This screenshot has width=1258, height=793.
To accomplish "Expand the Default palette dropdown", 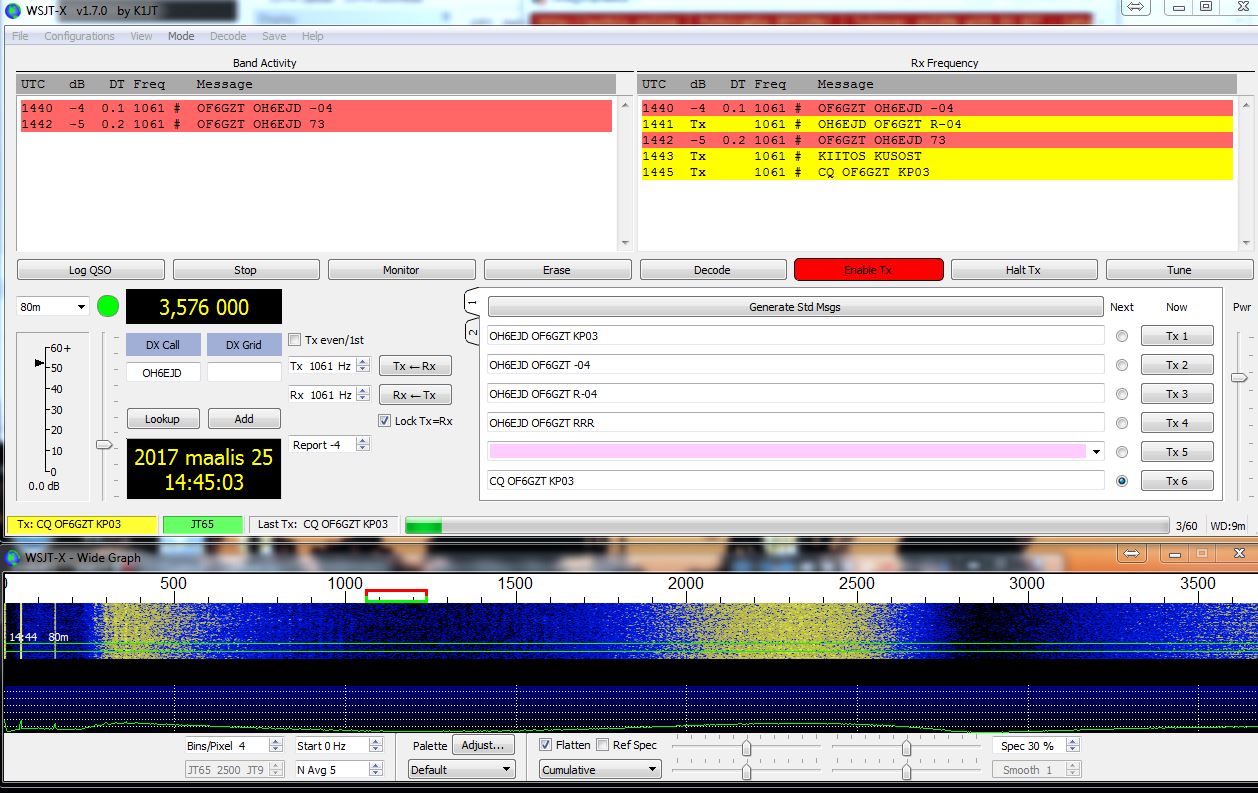I will (461, 770).
